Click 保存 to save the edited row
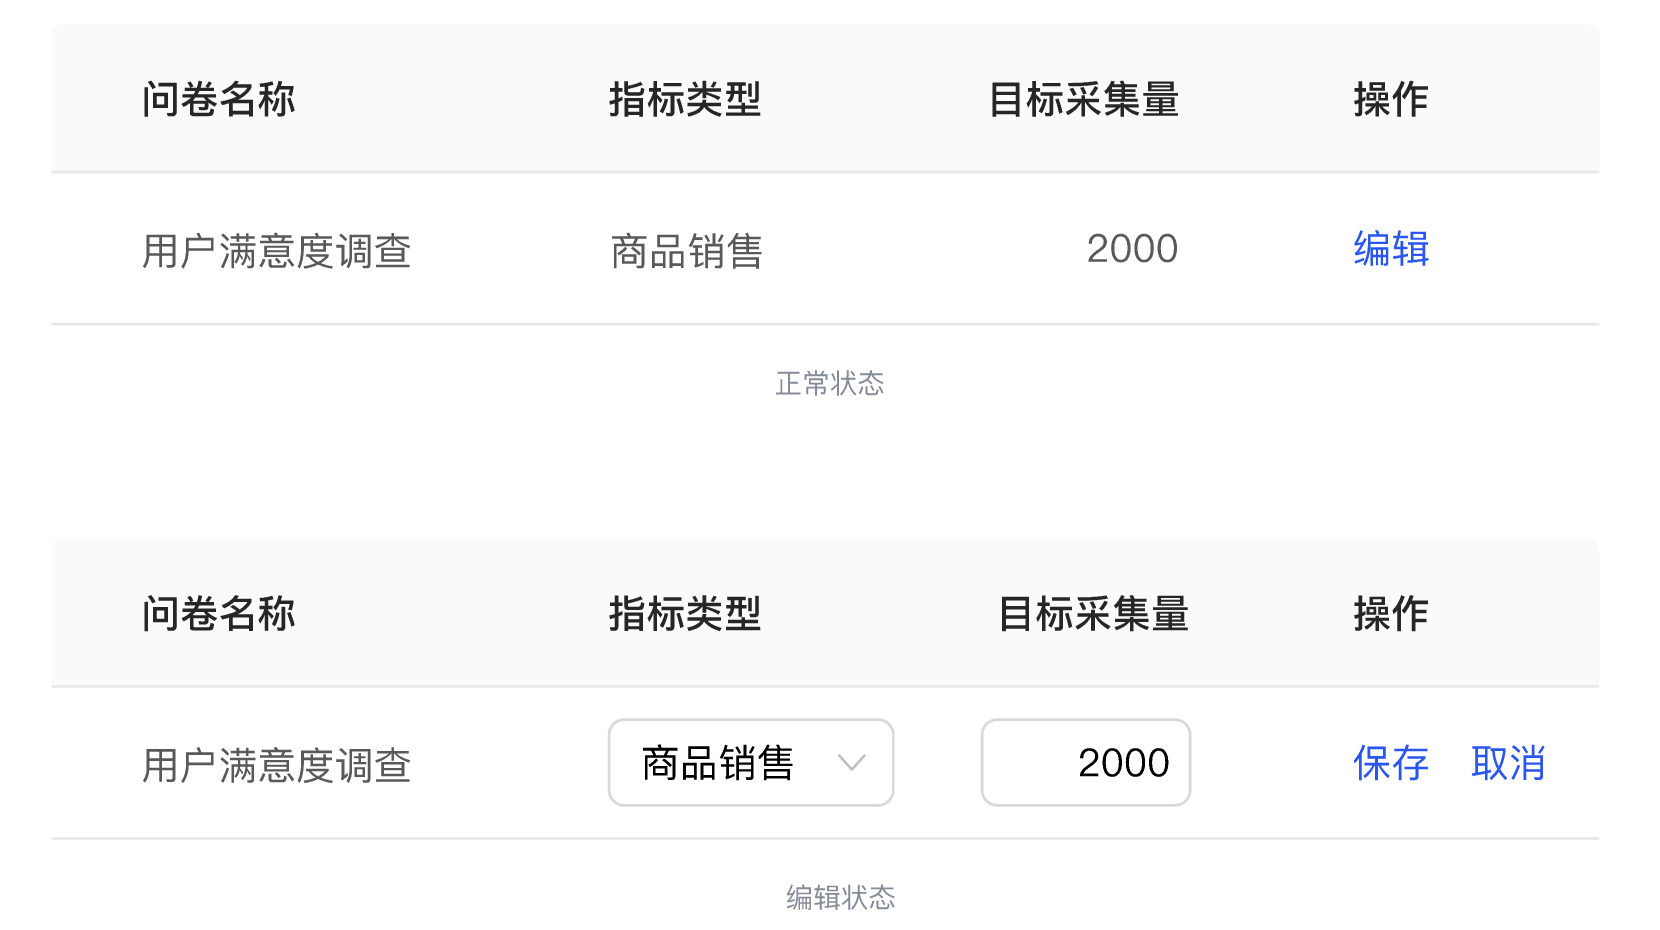1660x930 pixels. coord(1391,763)
